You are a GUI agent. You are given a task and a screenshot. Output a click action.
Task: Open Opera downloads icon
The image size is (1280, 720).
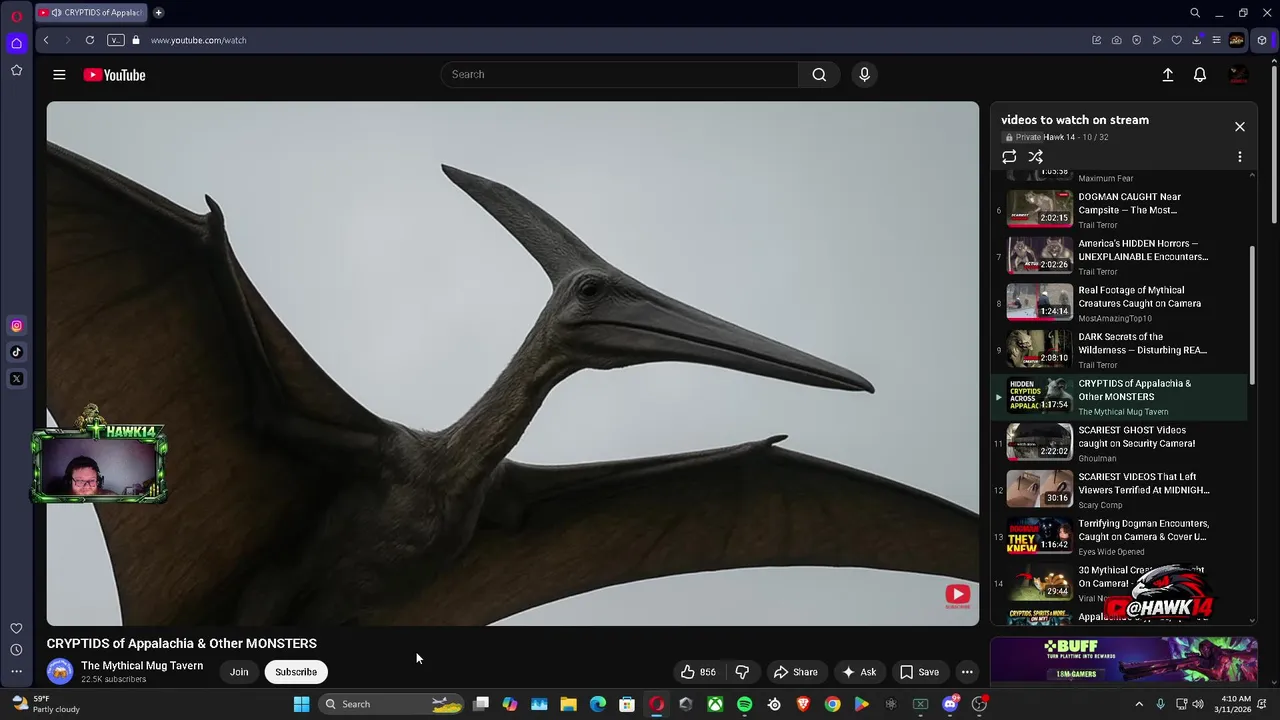[1197, 40]
